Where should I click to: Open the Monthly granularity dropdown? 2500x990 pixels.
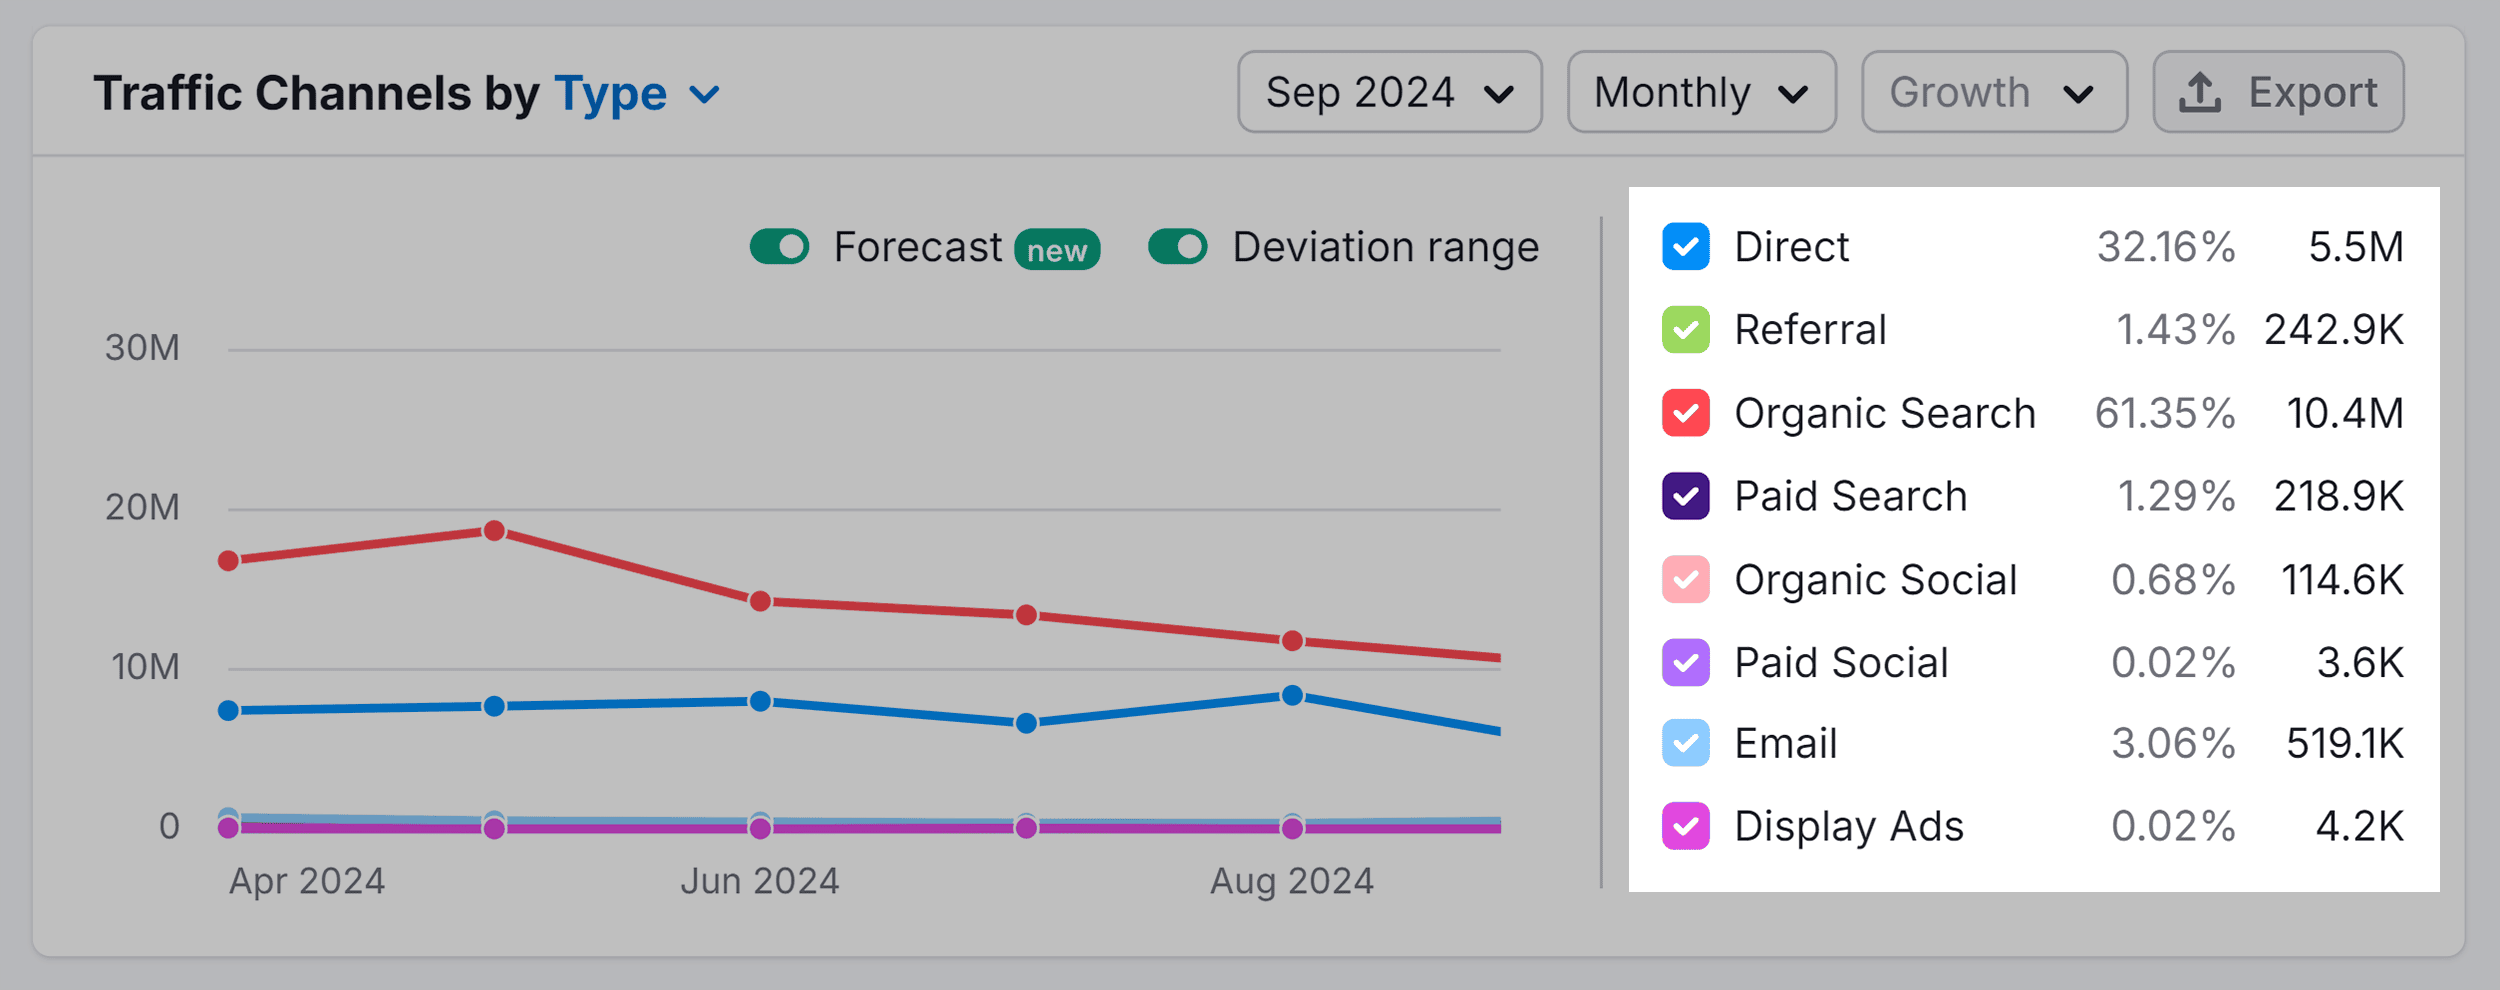1700,92
